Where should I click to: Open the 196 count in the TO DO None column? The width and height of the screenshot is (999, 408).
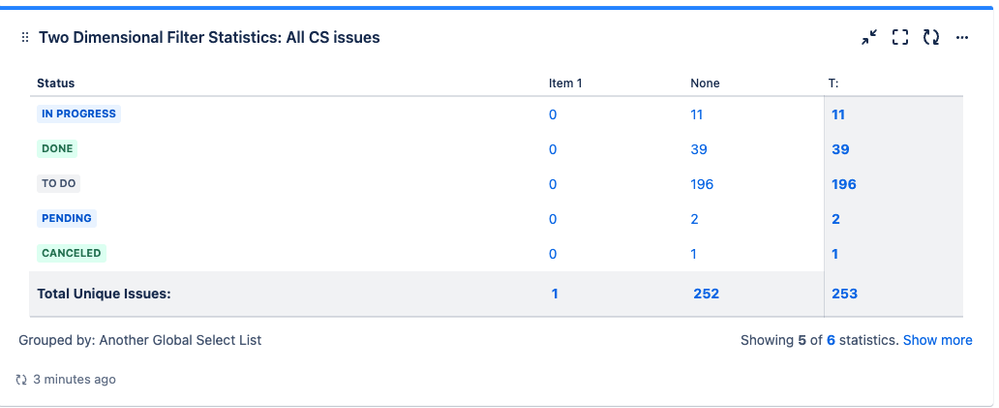(x=702, y=184)
